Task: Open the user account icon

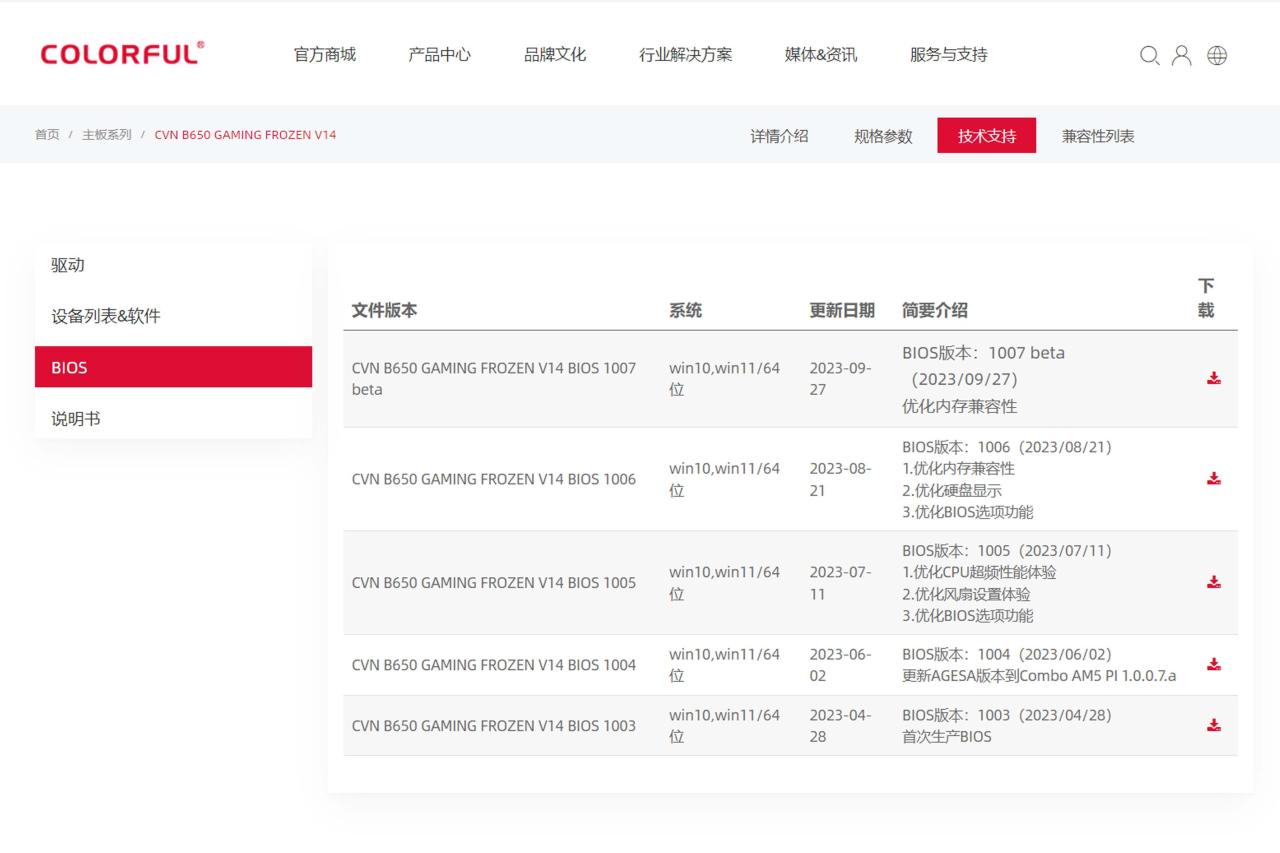Action: coord(1182,56)
